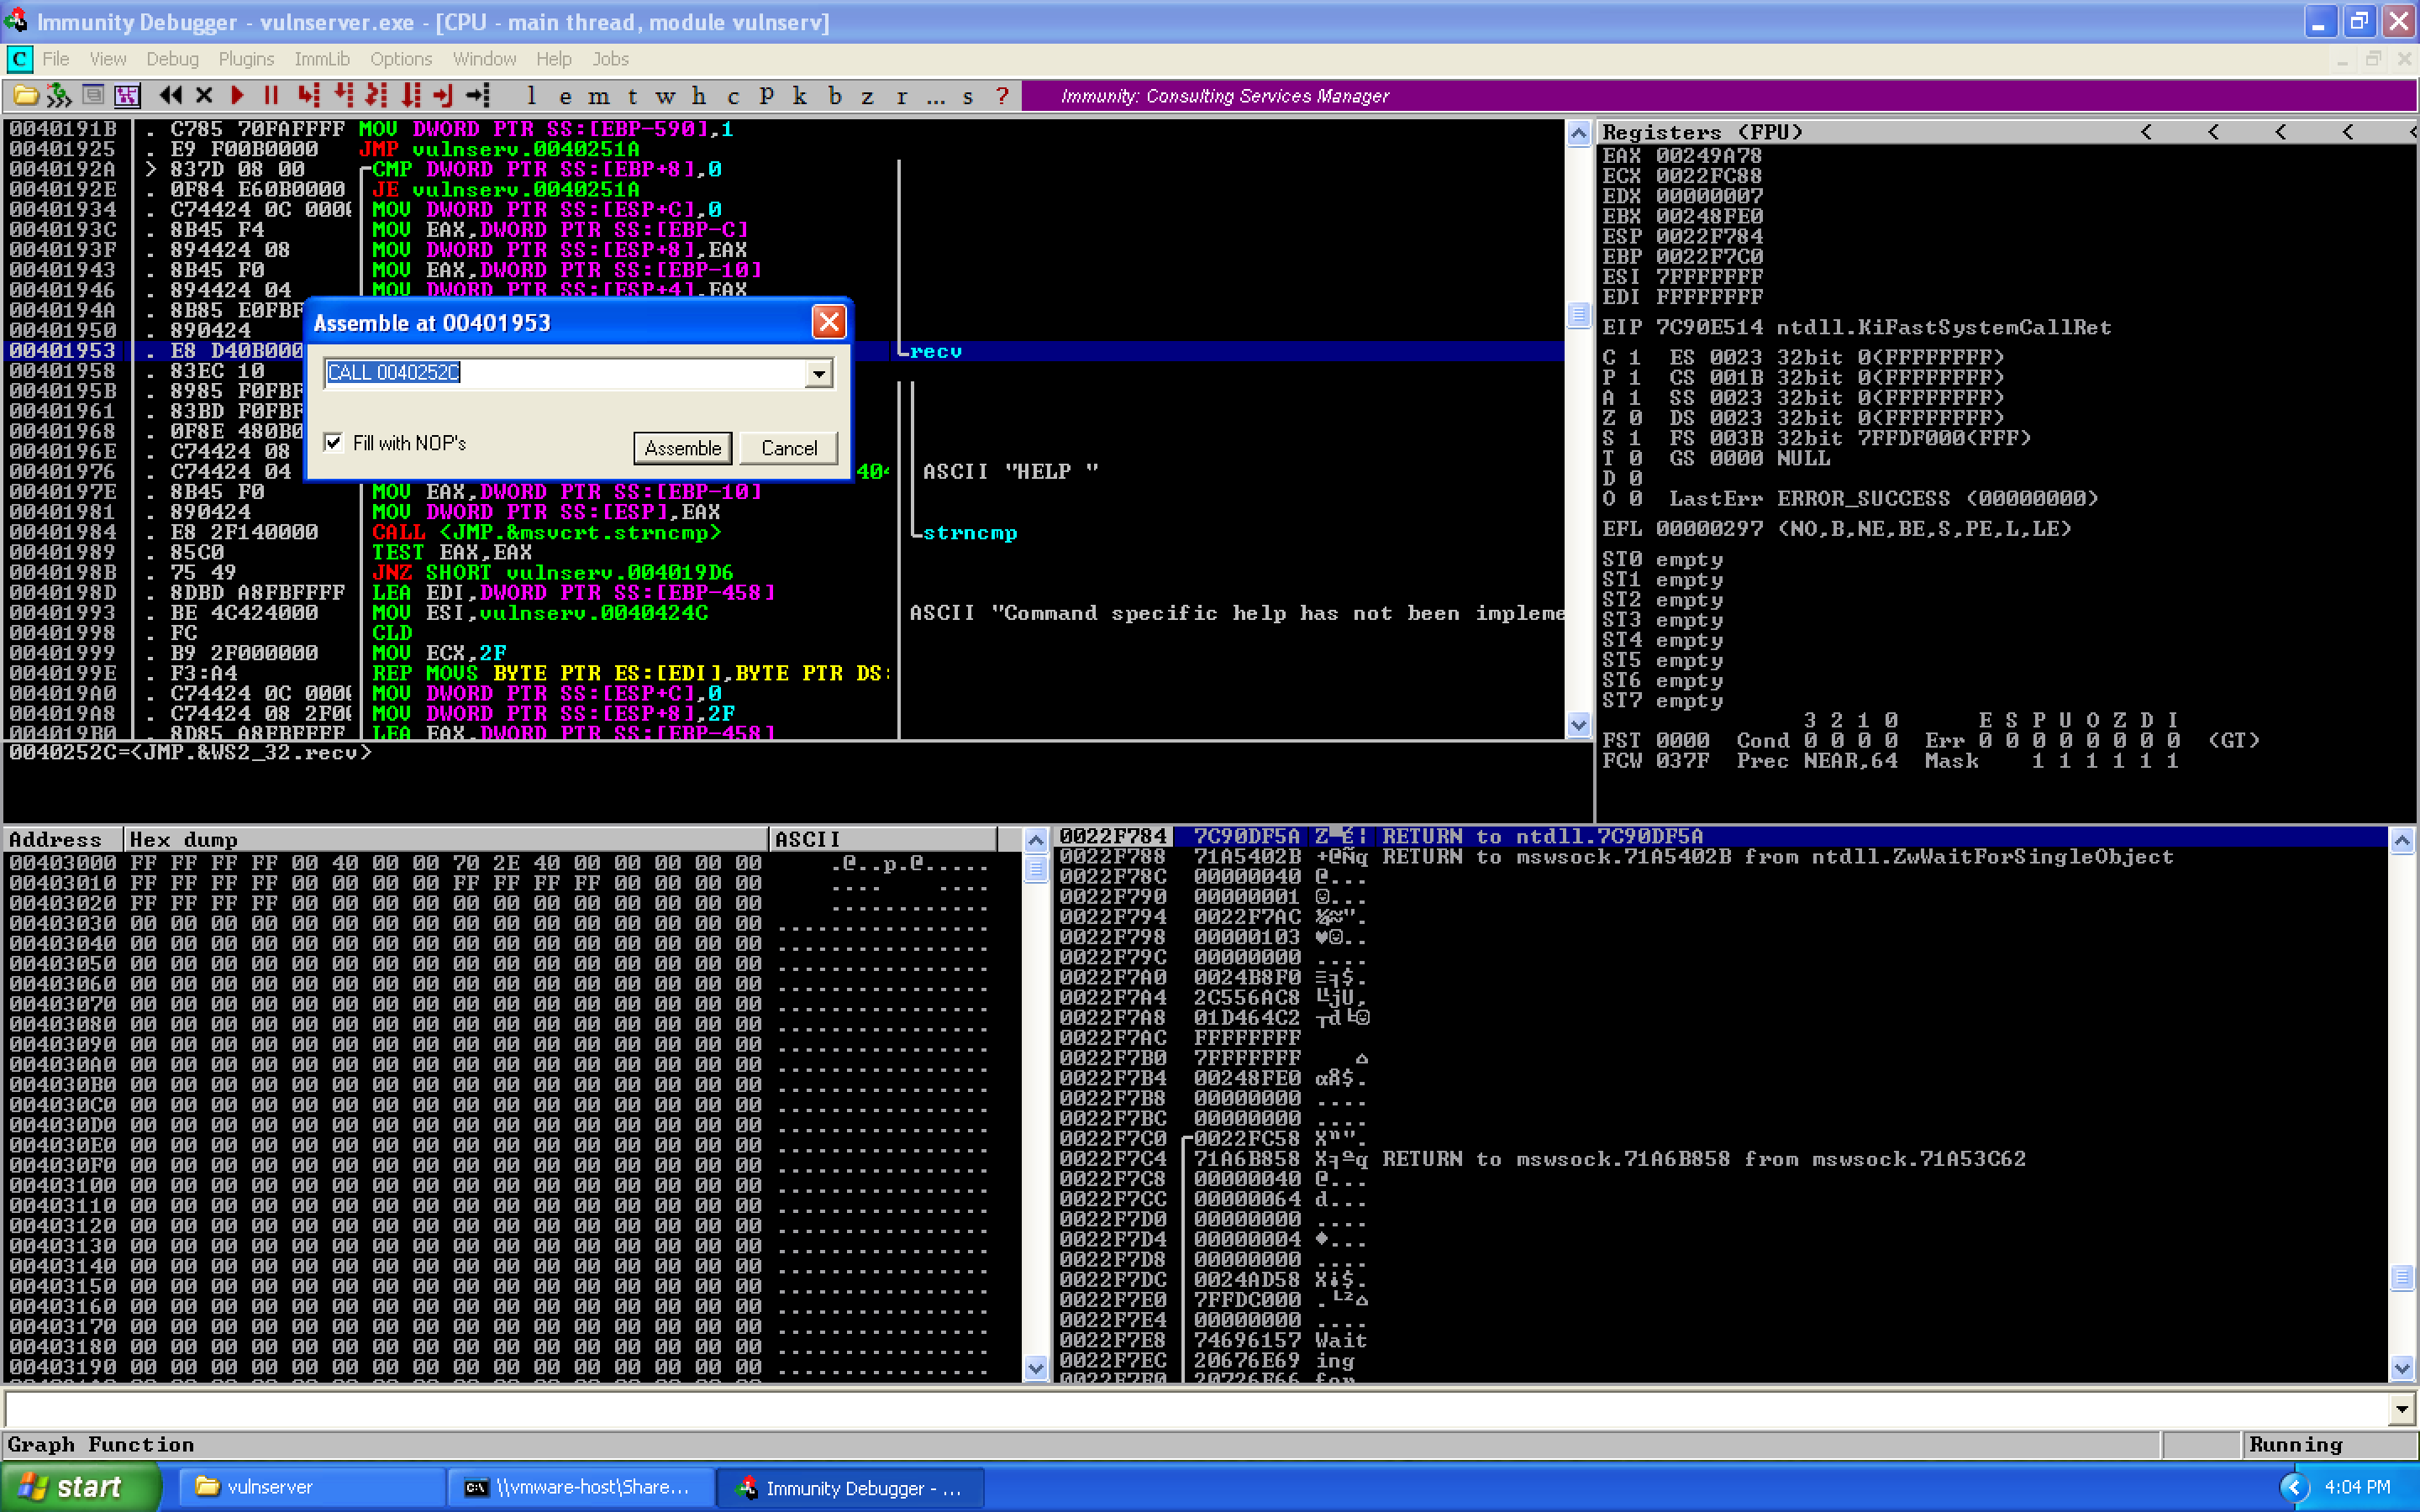Open the Breakpoints window with the 'b' icon

click(835, 95)
